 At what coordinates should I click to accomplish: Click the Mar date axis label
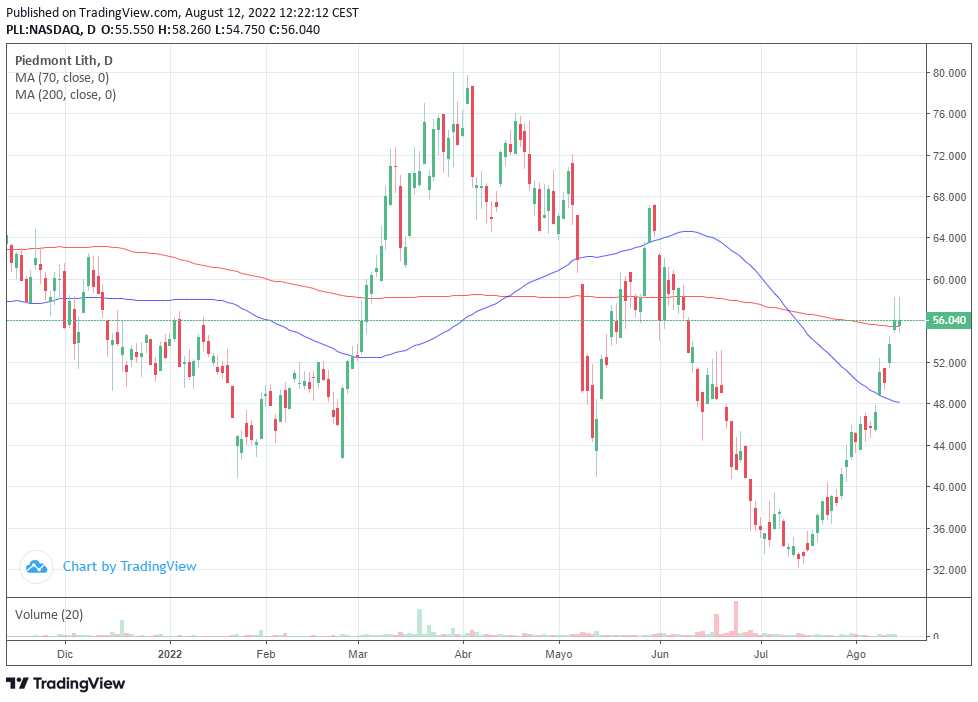[x=358, y=654]
